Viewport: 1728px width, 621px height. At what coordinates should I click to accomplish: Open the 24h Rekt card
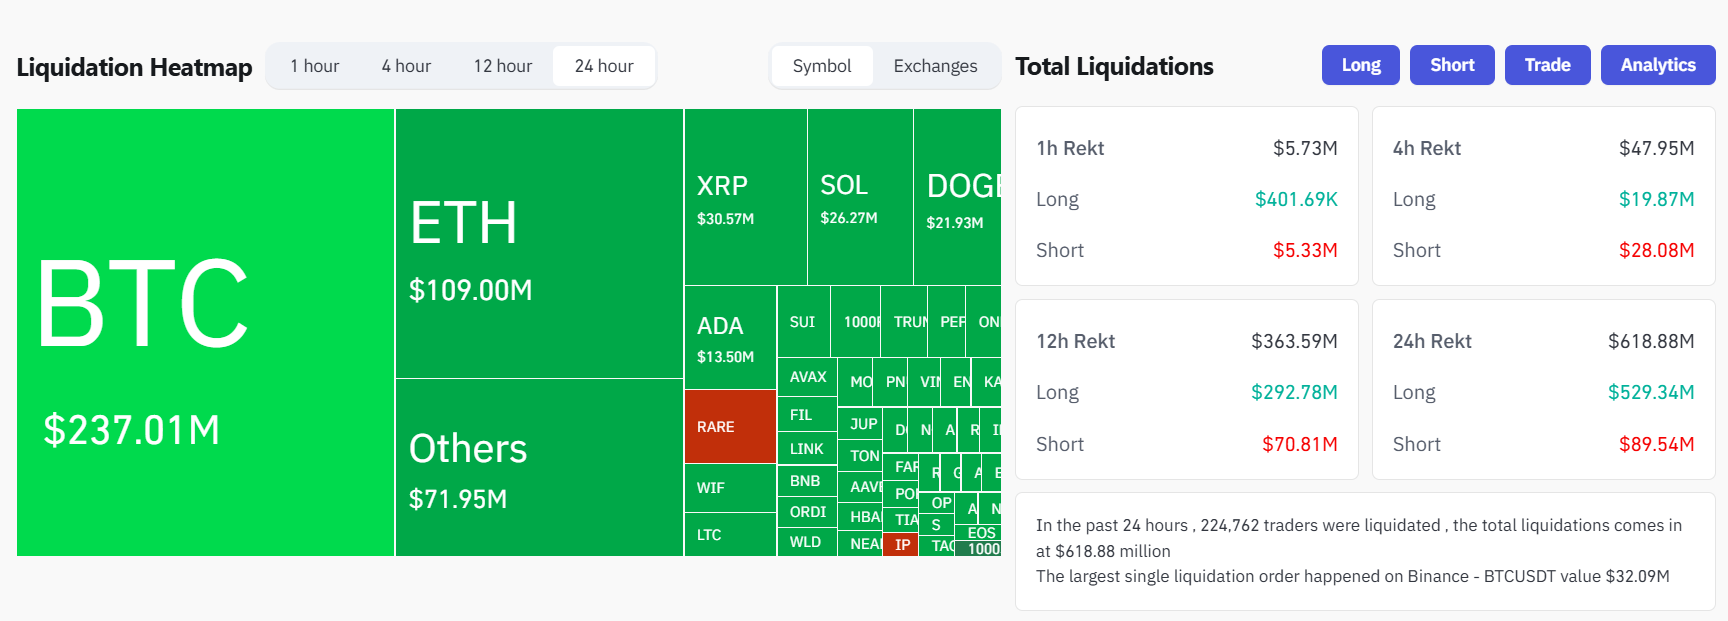(x=1543, y=390)
